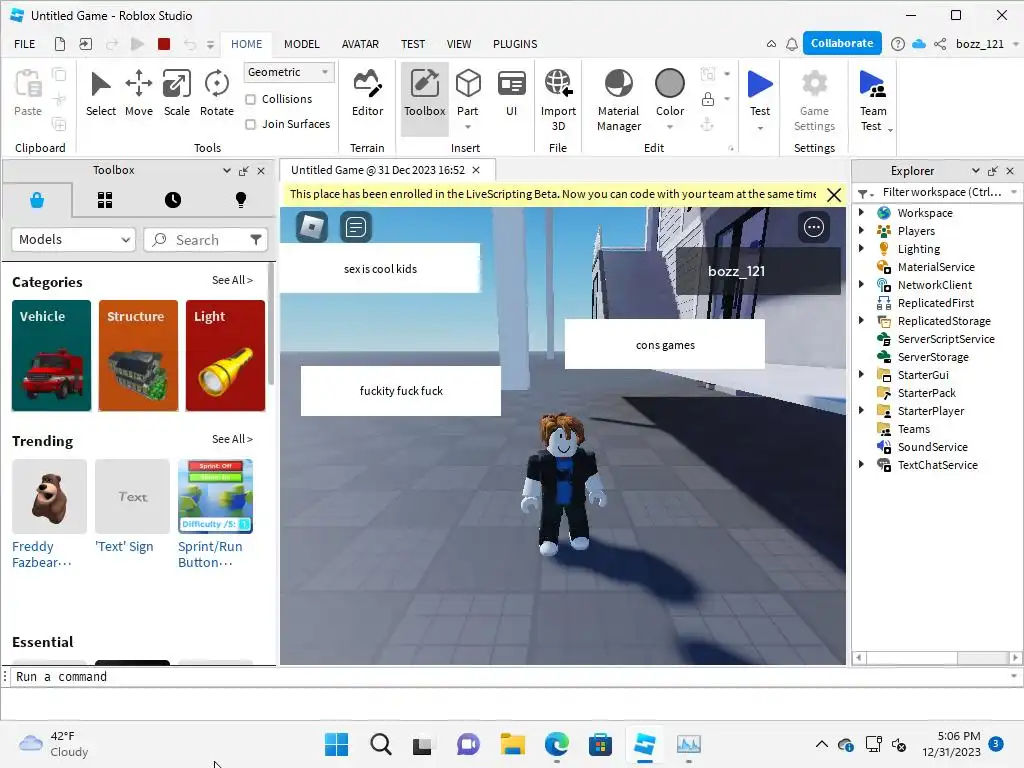This screenshot has width=1024, height=768.
Task: Click the notifications bell icon
Action: pyautogui.click(x=792, y=44)
